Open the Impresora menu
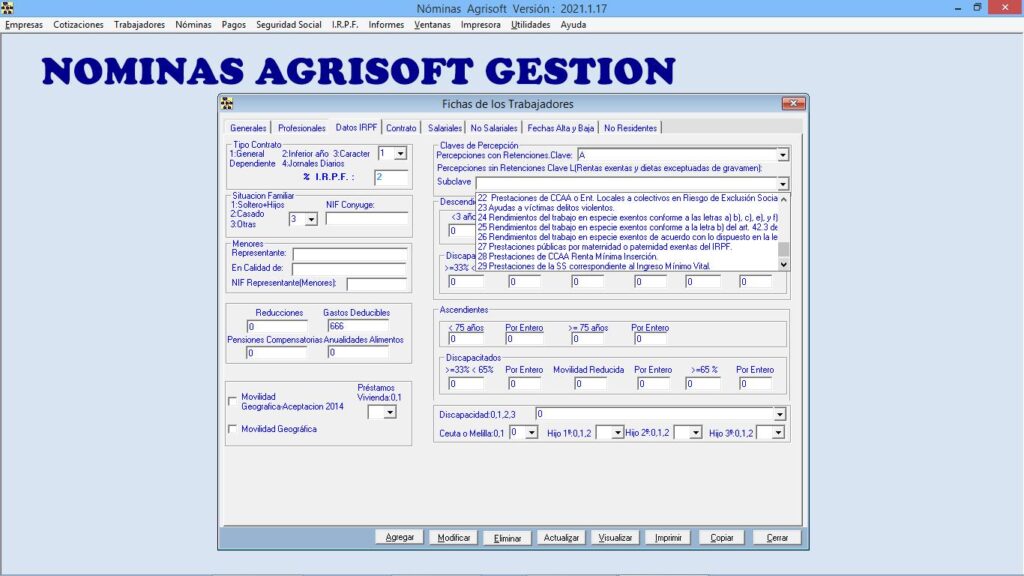The height and width of the screenshot is (576, 1024). 481,25
